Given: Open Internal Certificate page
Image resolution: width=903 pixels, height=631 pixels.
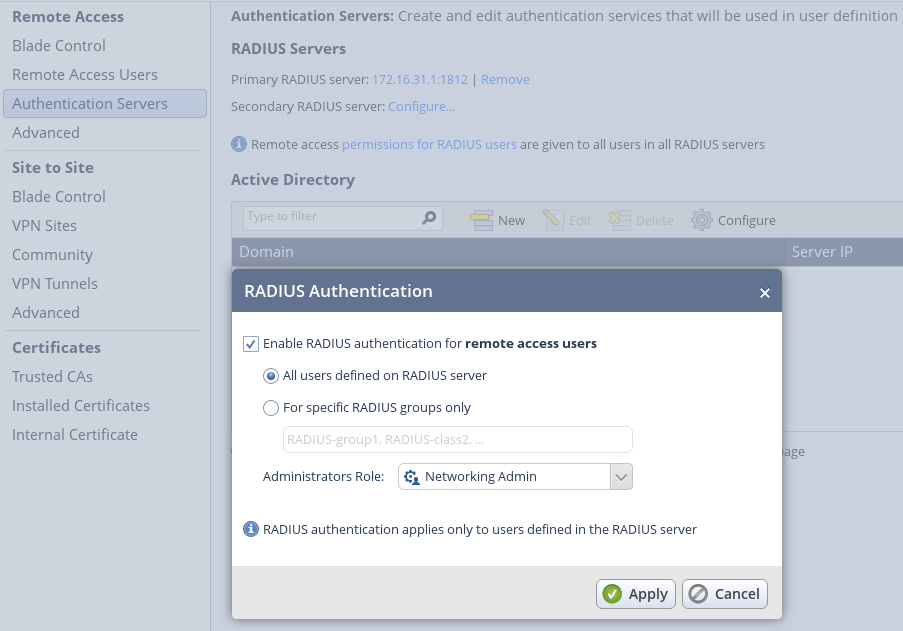Looking at the screenshot, I should click(x=75, y=435).
